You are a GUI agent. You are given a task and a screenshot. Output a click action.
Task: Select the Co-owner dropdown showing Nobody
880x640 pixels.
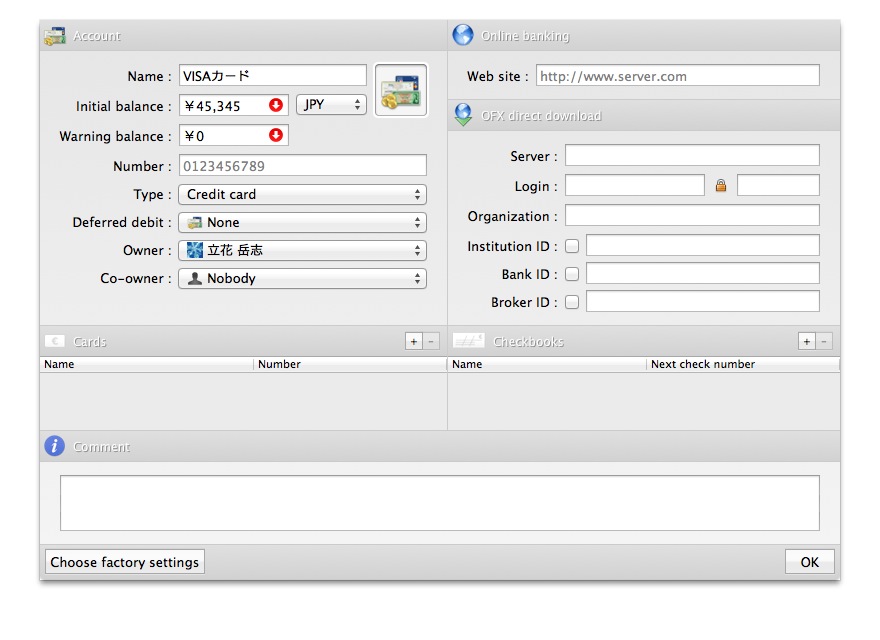pos(302,278)
